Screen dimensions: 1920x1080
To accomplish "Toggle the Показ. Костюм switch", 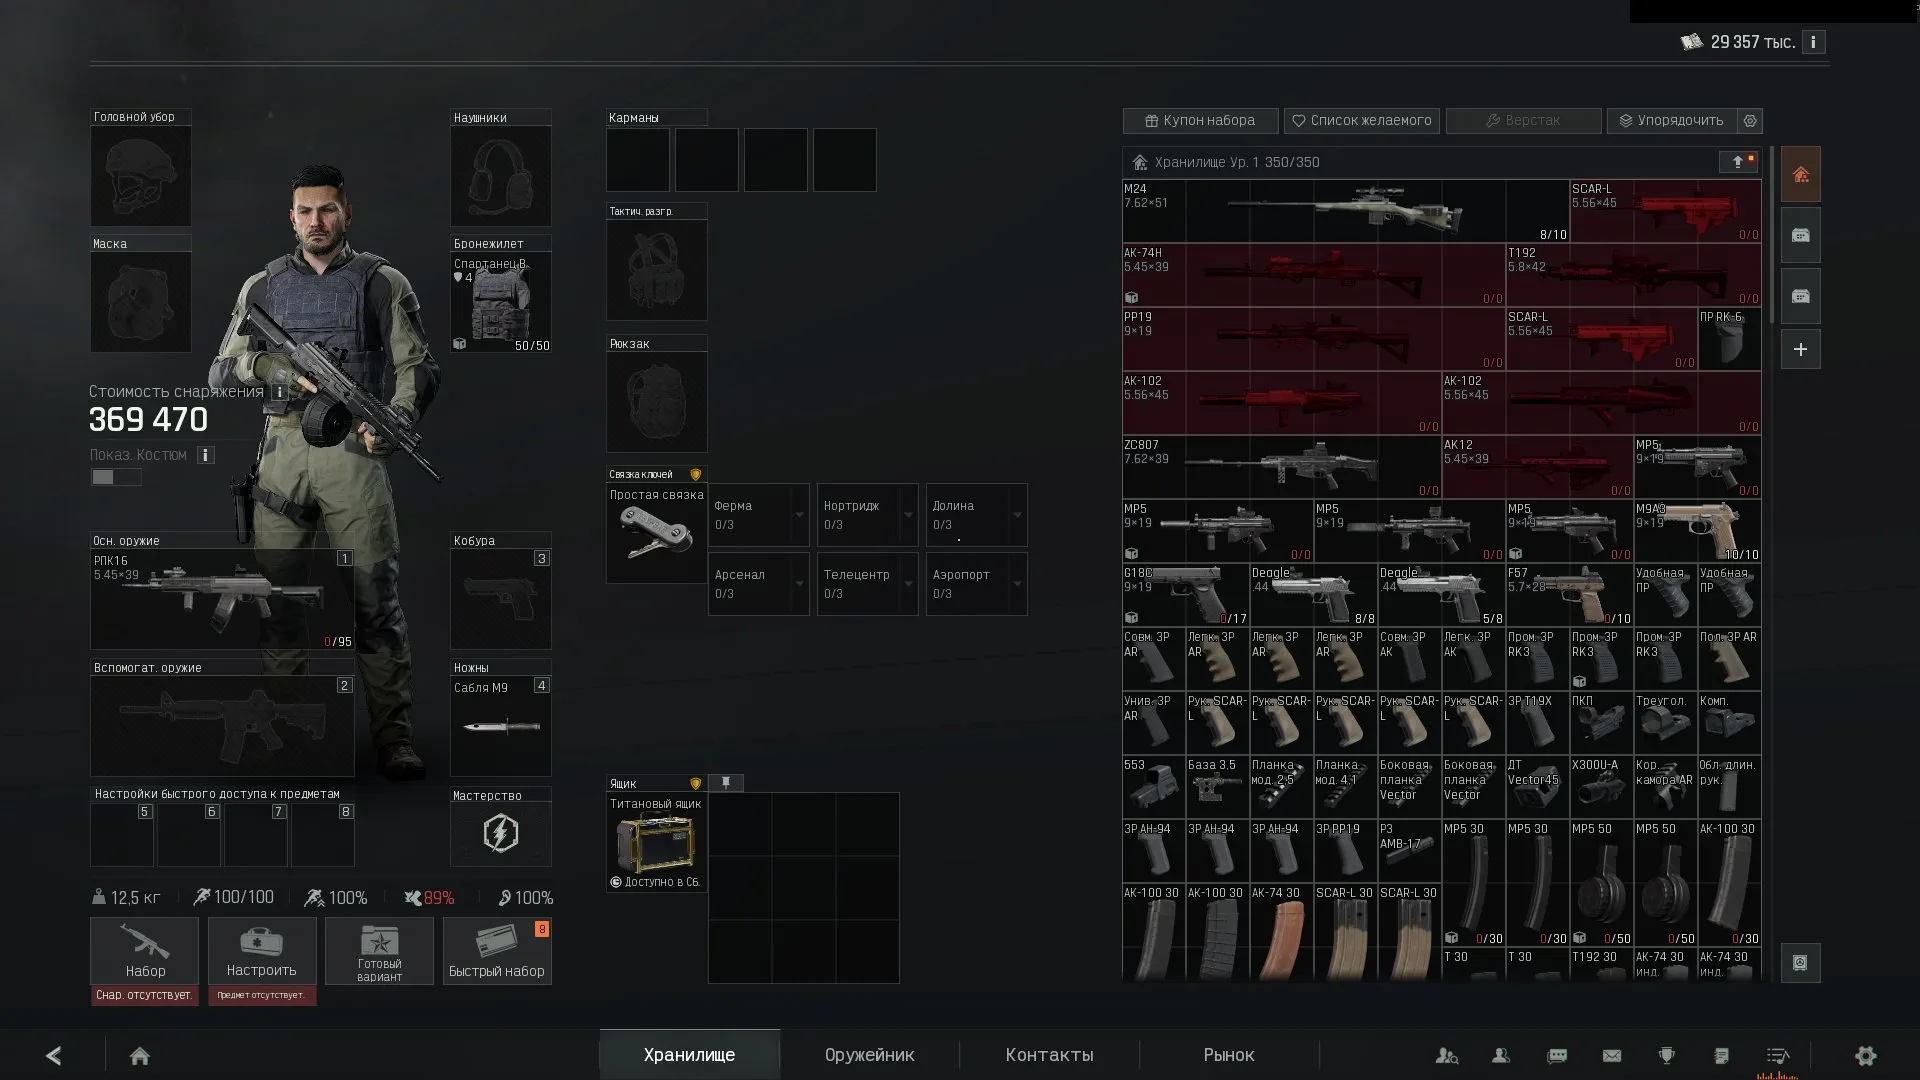I will coord(116,477).
